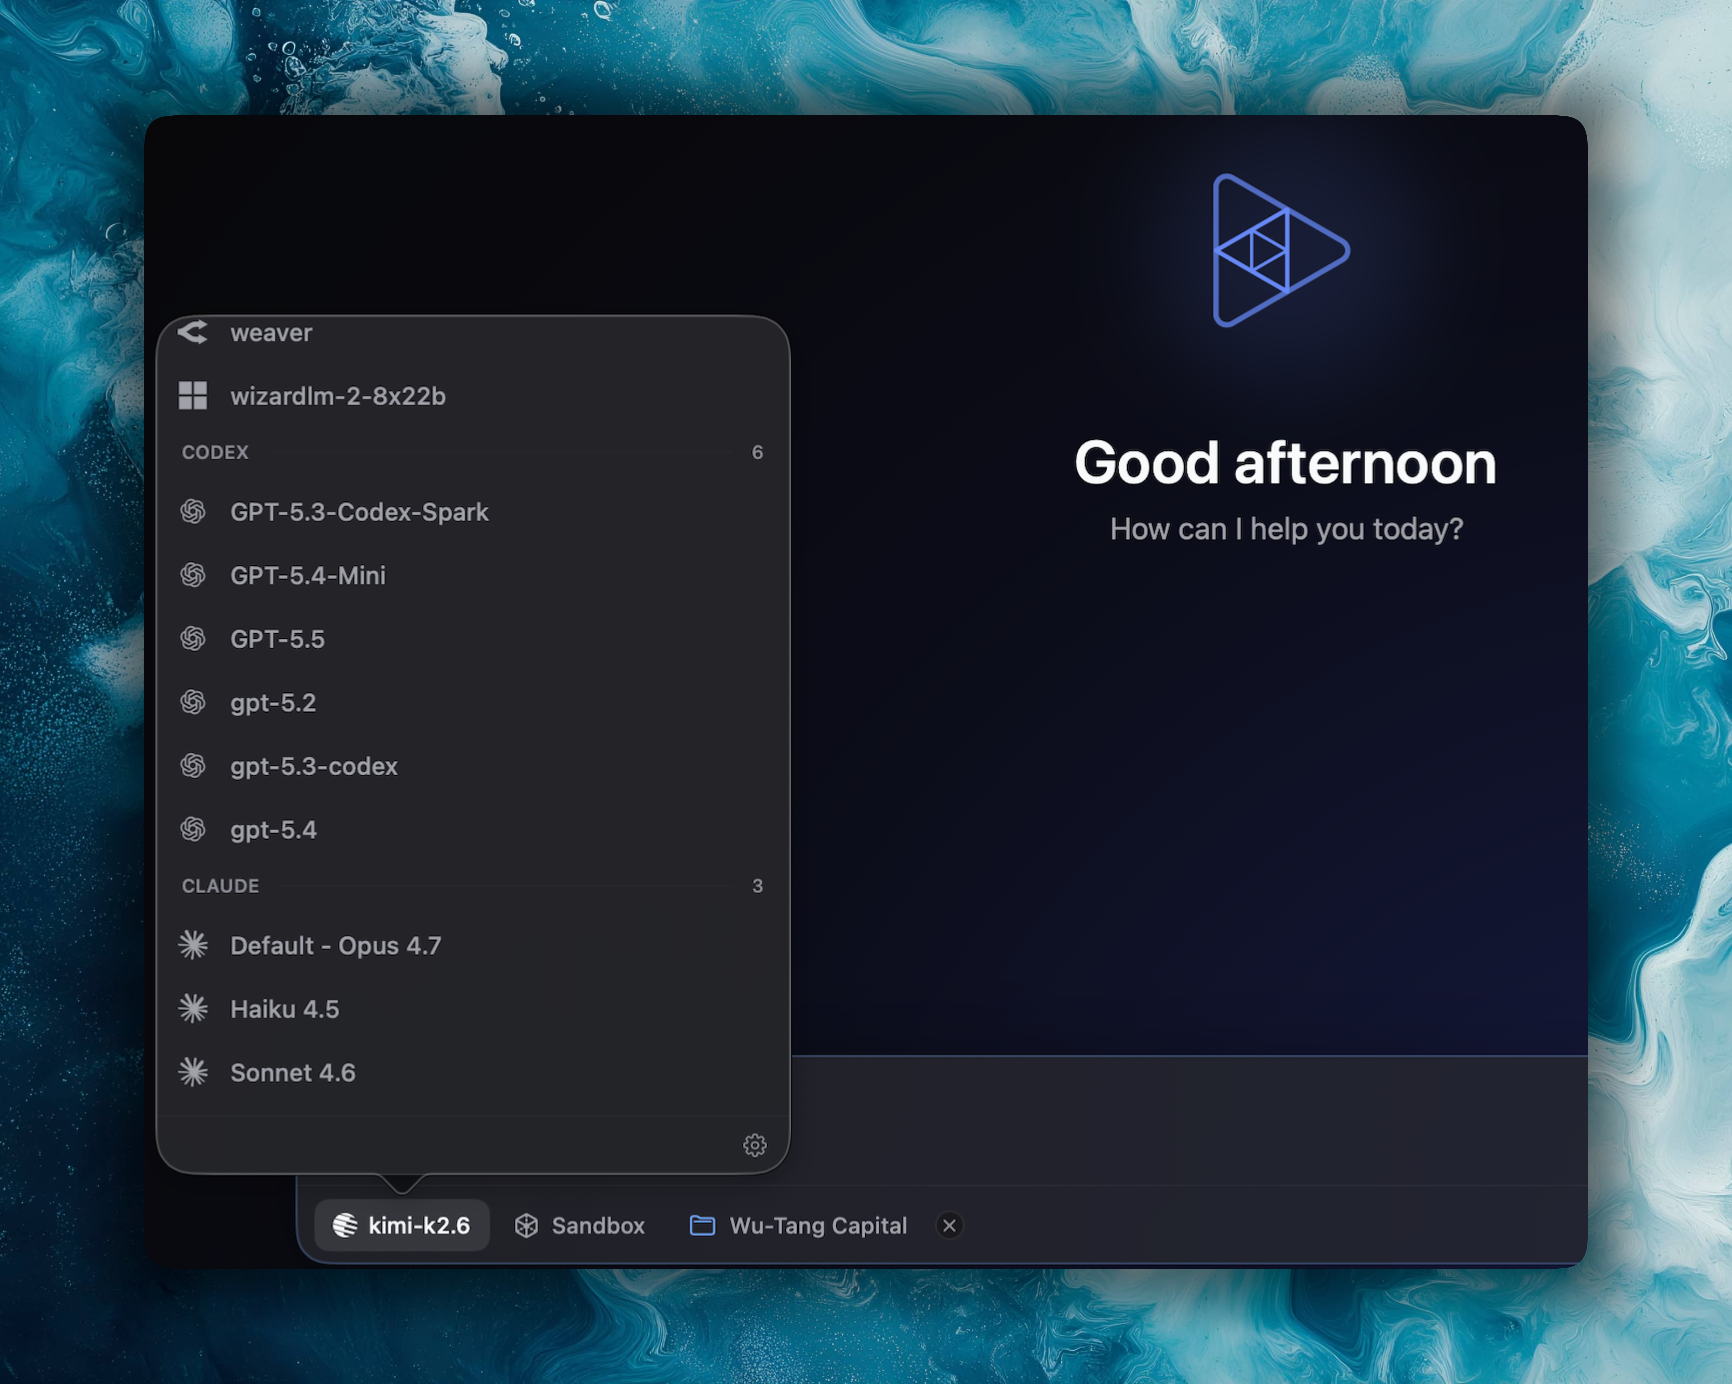Select the Haiku 4.5 model
The image size is (1732, 1384).
(x=473, y=1009)
